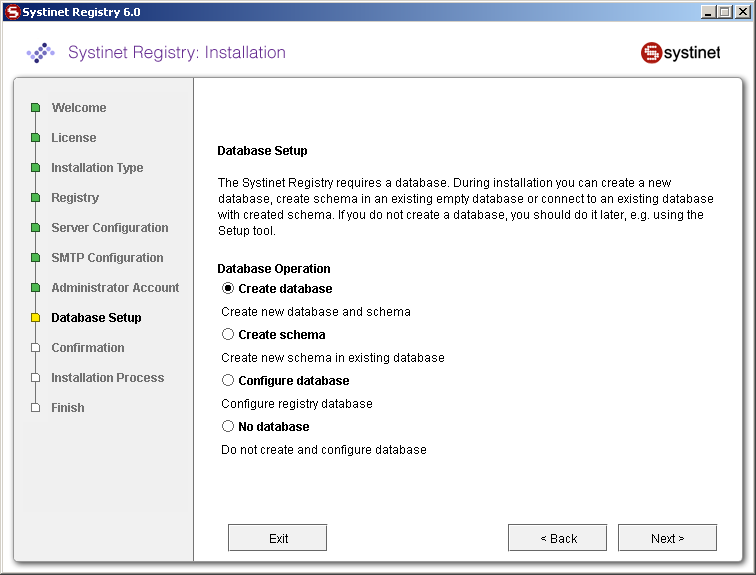The height and width of the screenshot is (575, 756).
Task: Click green marker beside Welcome step
Action: (x=35, y=107)
